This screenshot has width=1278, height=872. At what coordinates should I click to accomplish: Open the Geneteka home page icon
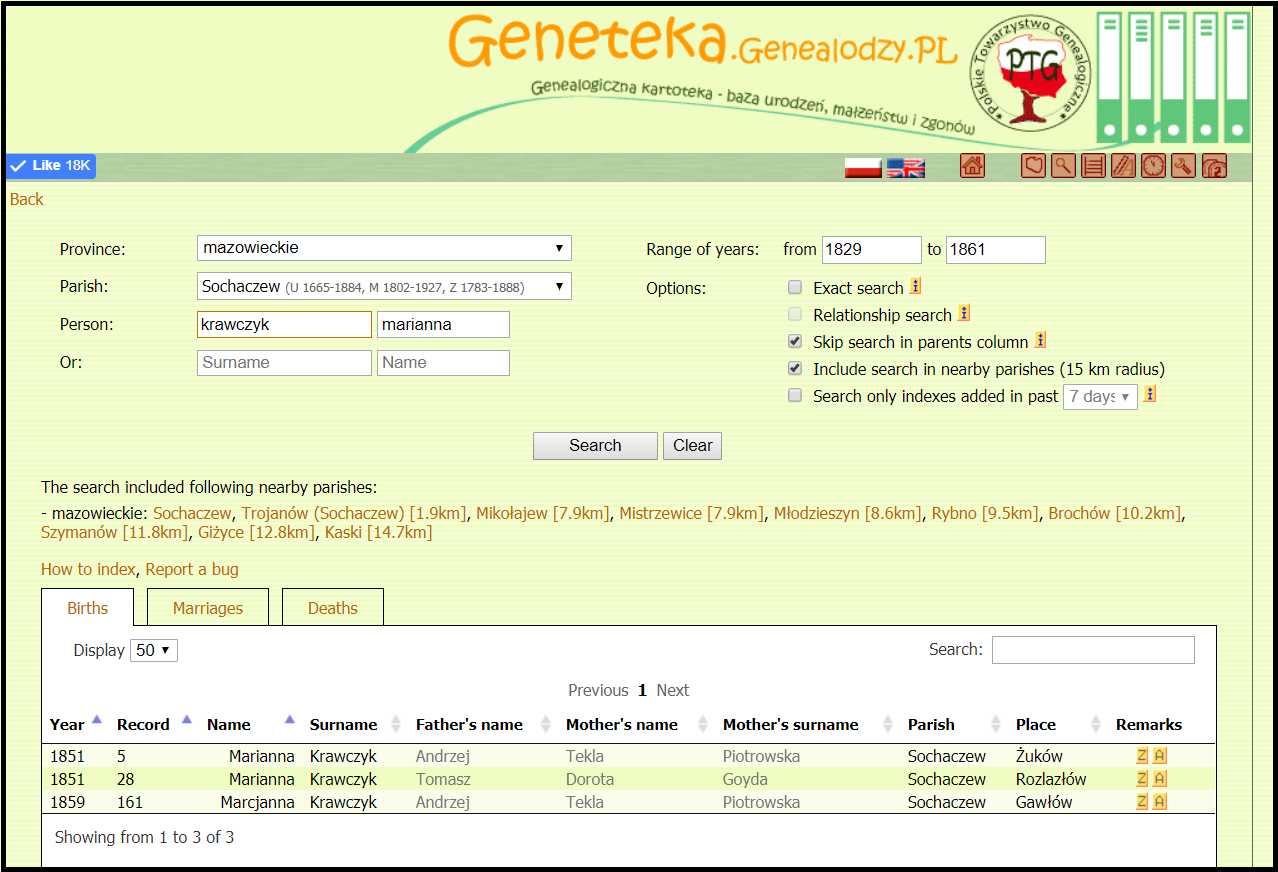(x=972, y=165)
